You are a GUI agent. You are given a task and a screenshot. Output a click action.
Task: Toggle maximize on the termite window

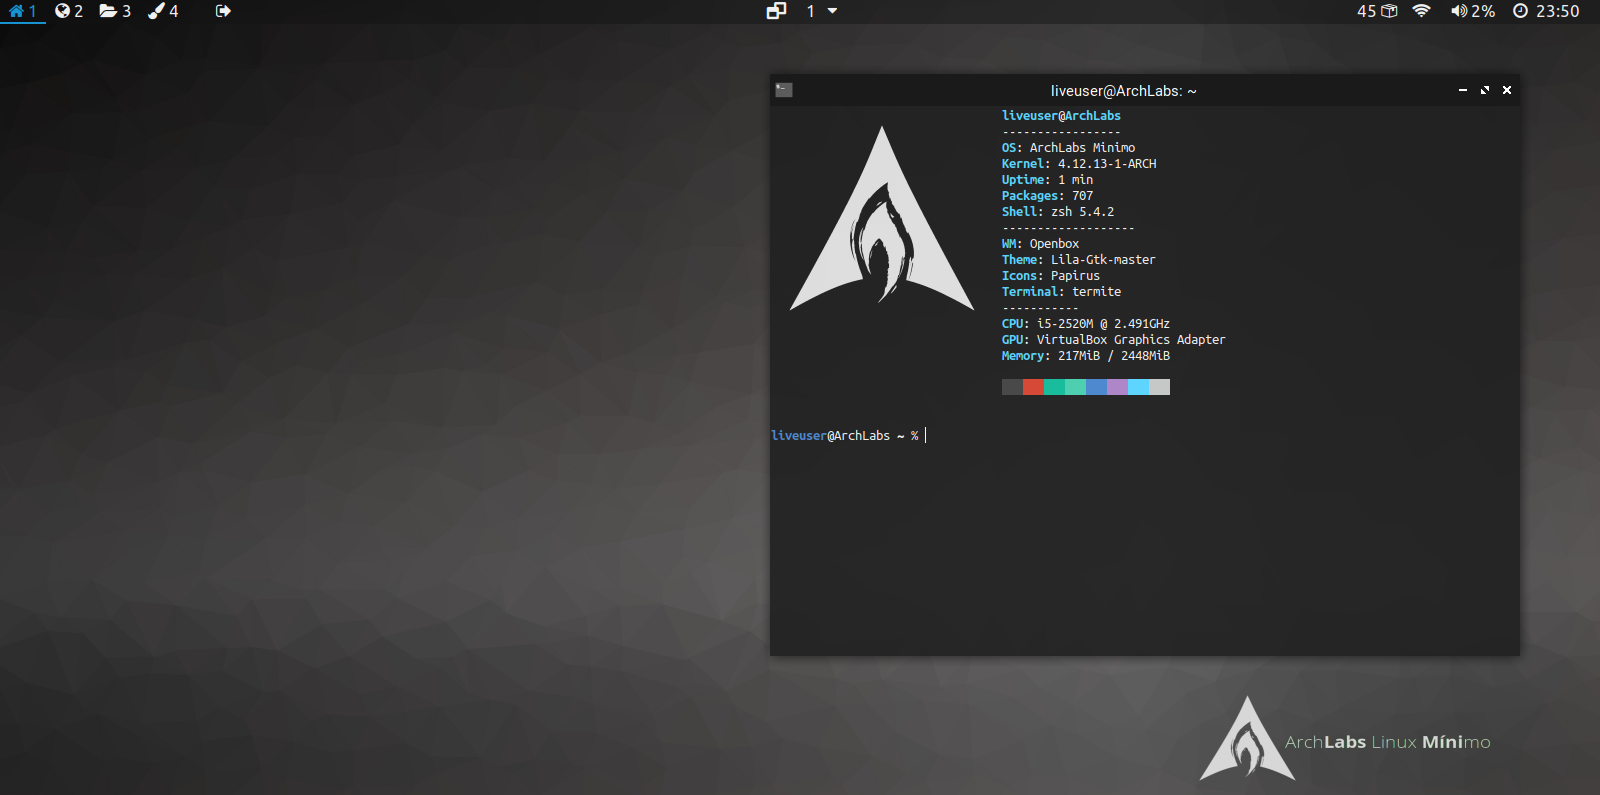pos(1485,90)
